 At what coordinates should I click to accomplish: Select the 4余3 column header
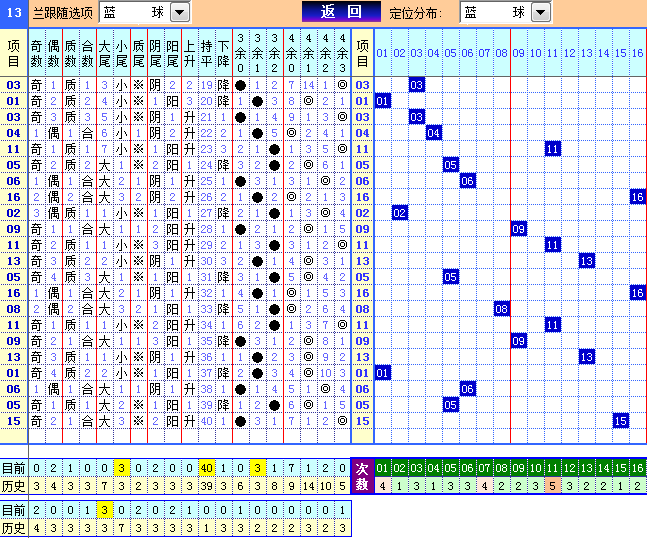coord(342,53)
